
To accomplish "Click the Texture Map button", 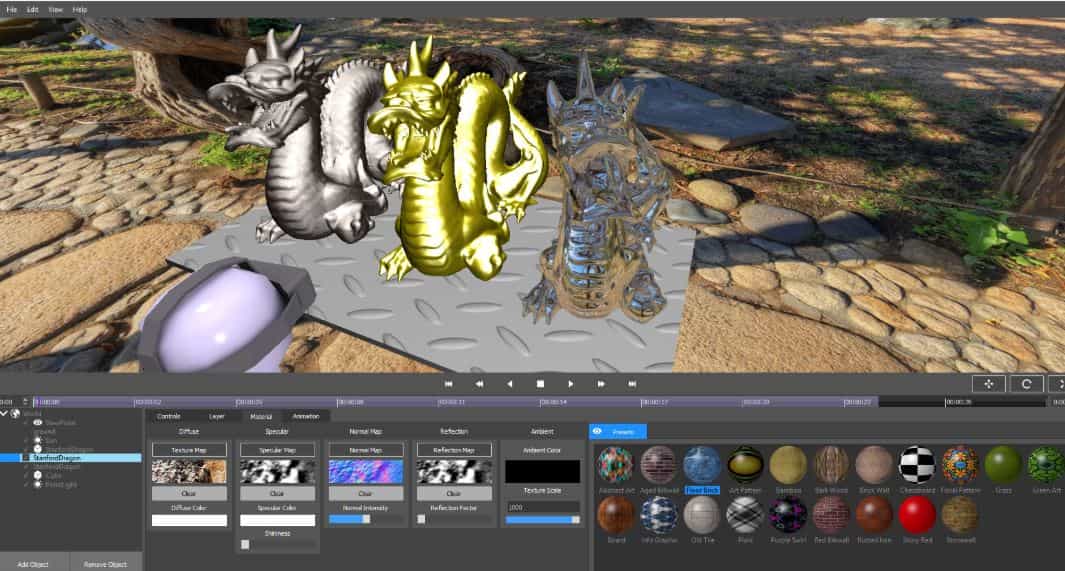I will click(189, 450).
